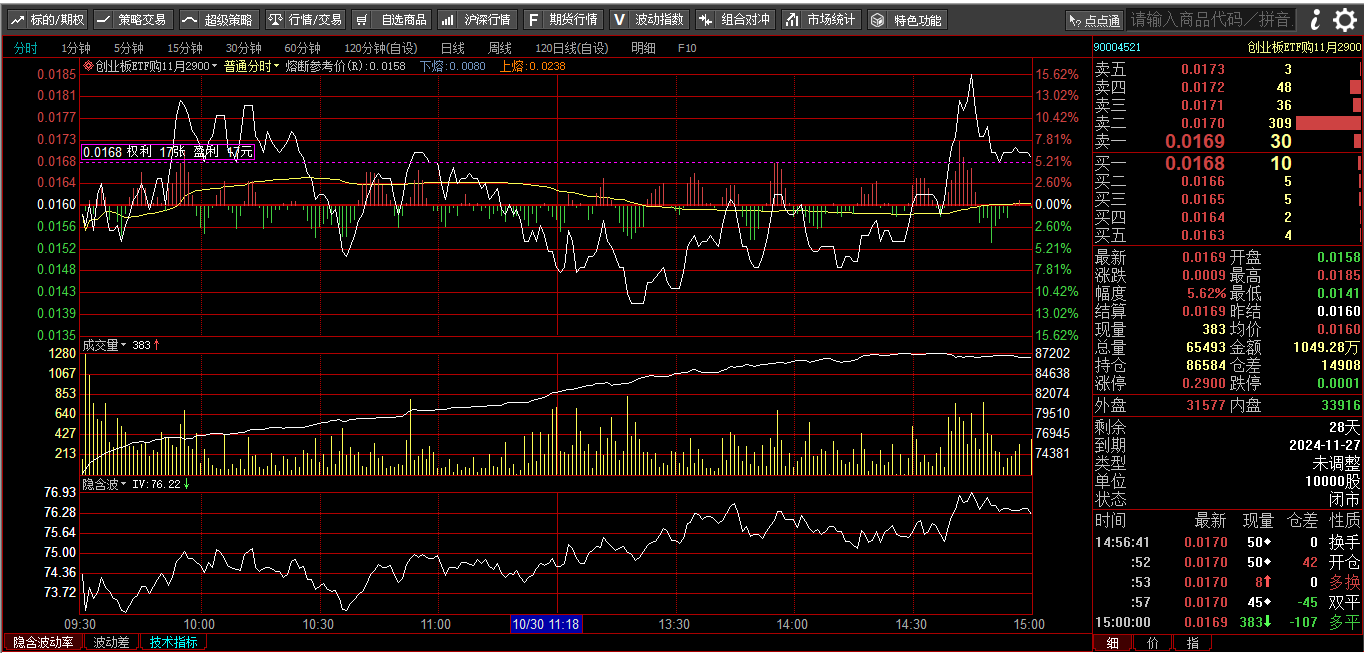This screenshot has width=1364, height=653.
Task: Expand the 创业板ETF购11月2900 contract dropdown
Action: coord(152,66)
